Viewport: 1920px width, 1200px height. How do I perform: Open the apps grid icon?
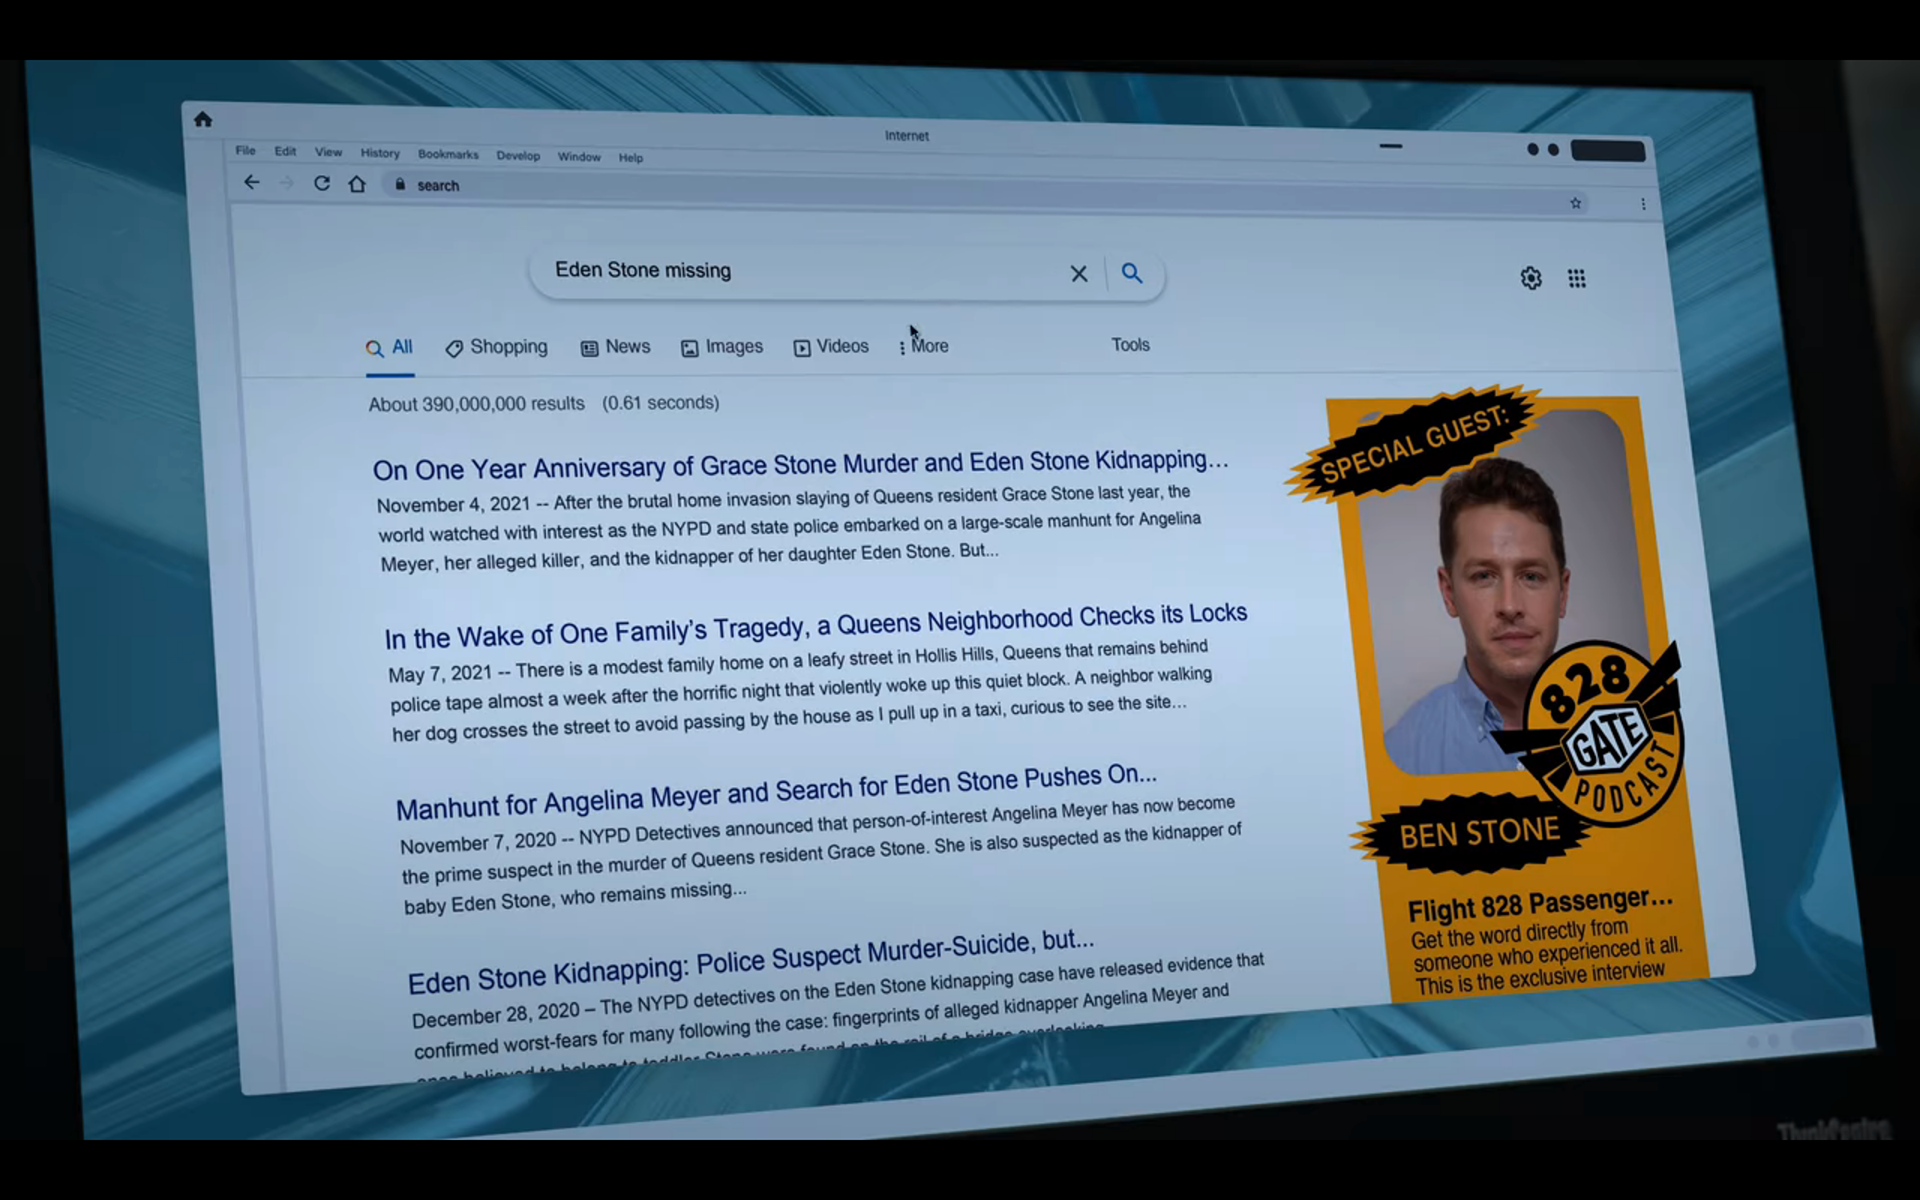point(1576,279)
